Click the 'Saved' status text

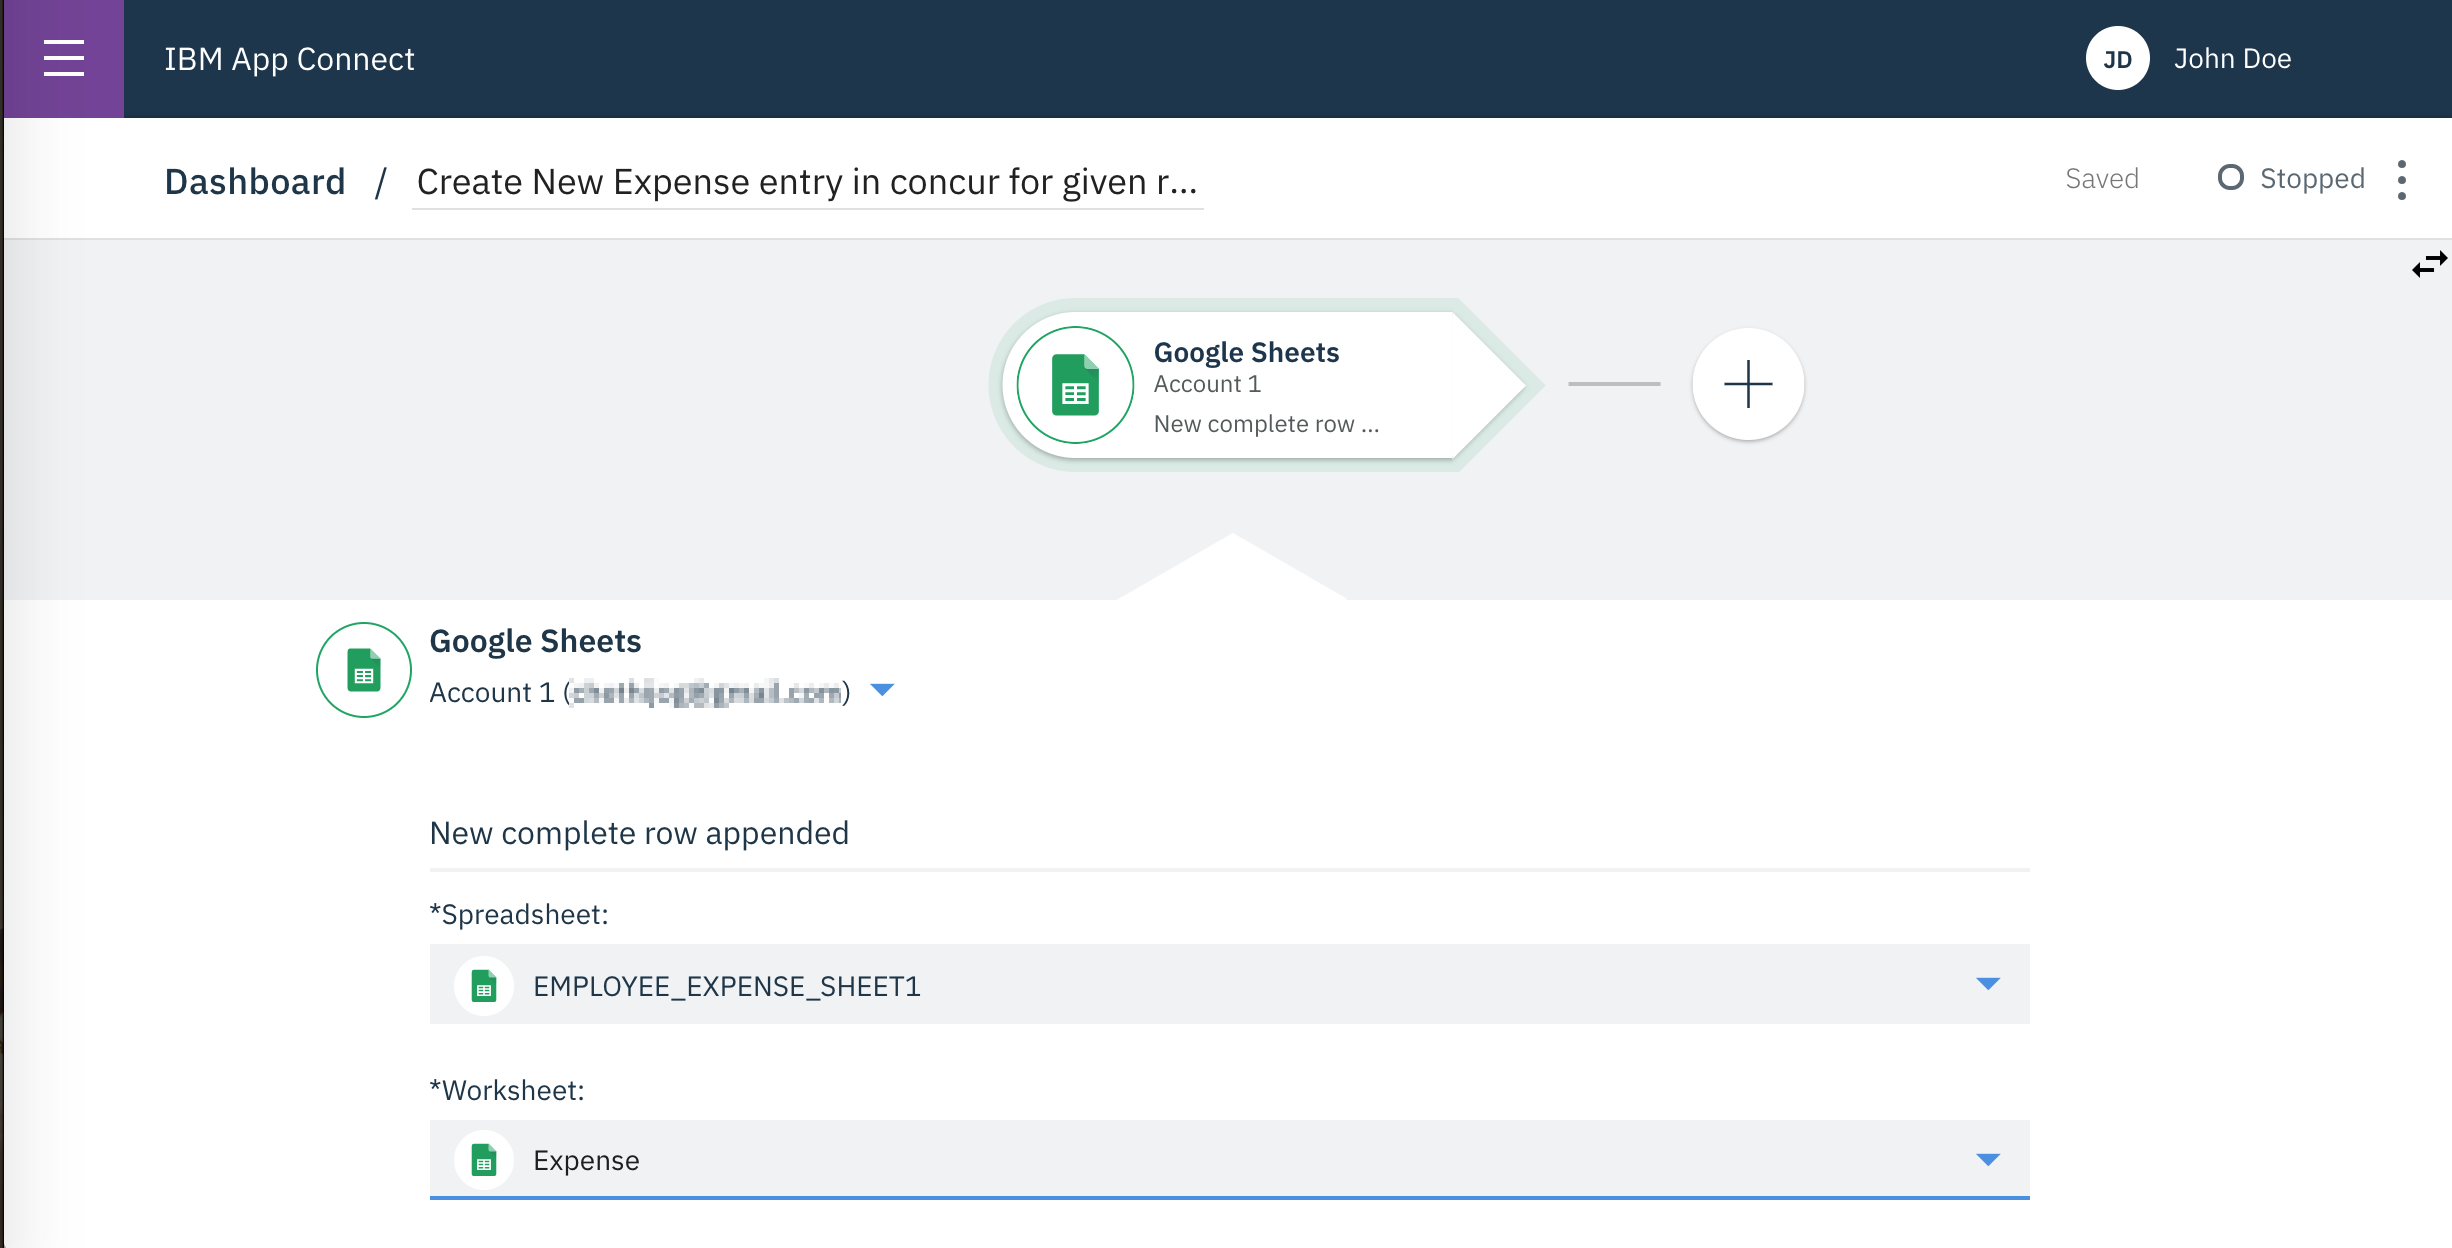pos(2102,179)
